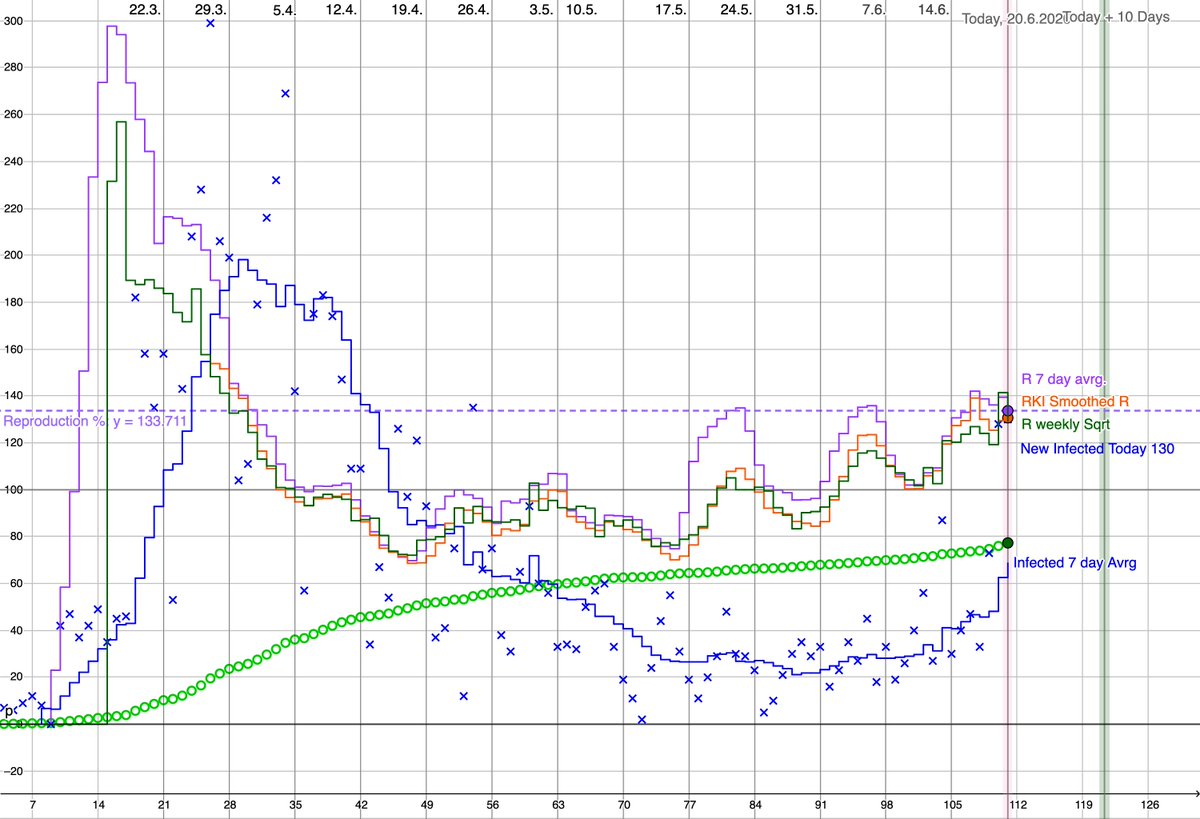This screenshot has height=819, width=1200.
Task: Click the 22.3. date label at top
Action: pyautogui.click(x=144, y=9)
